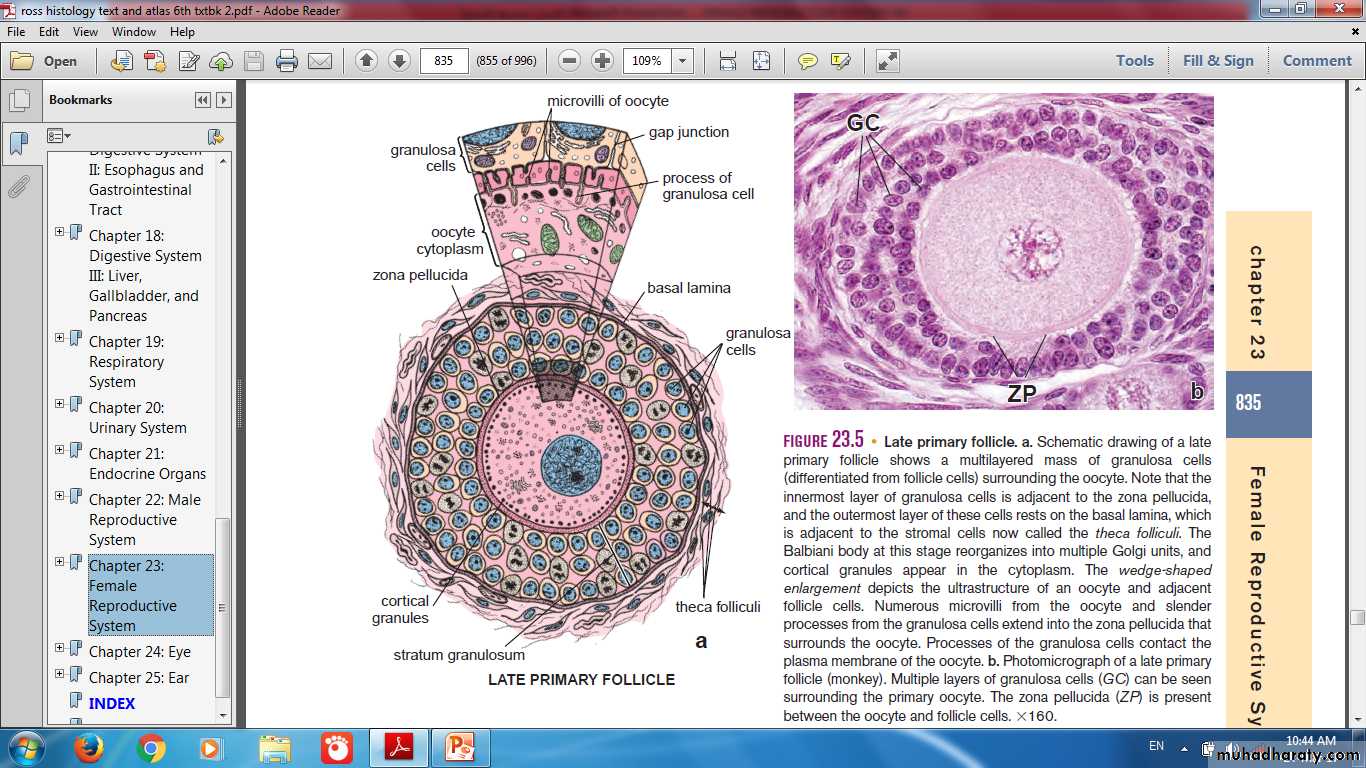This screenshot has height=768, width=1366.
Task: Expand the Chapter 19 Respiratory System bookmark
Action: click(60, 338)
